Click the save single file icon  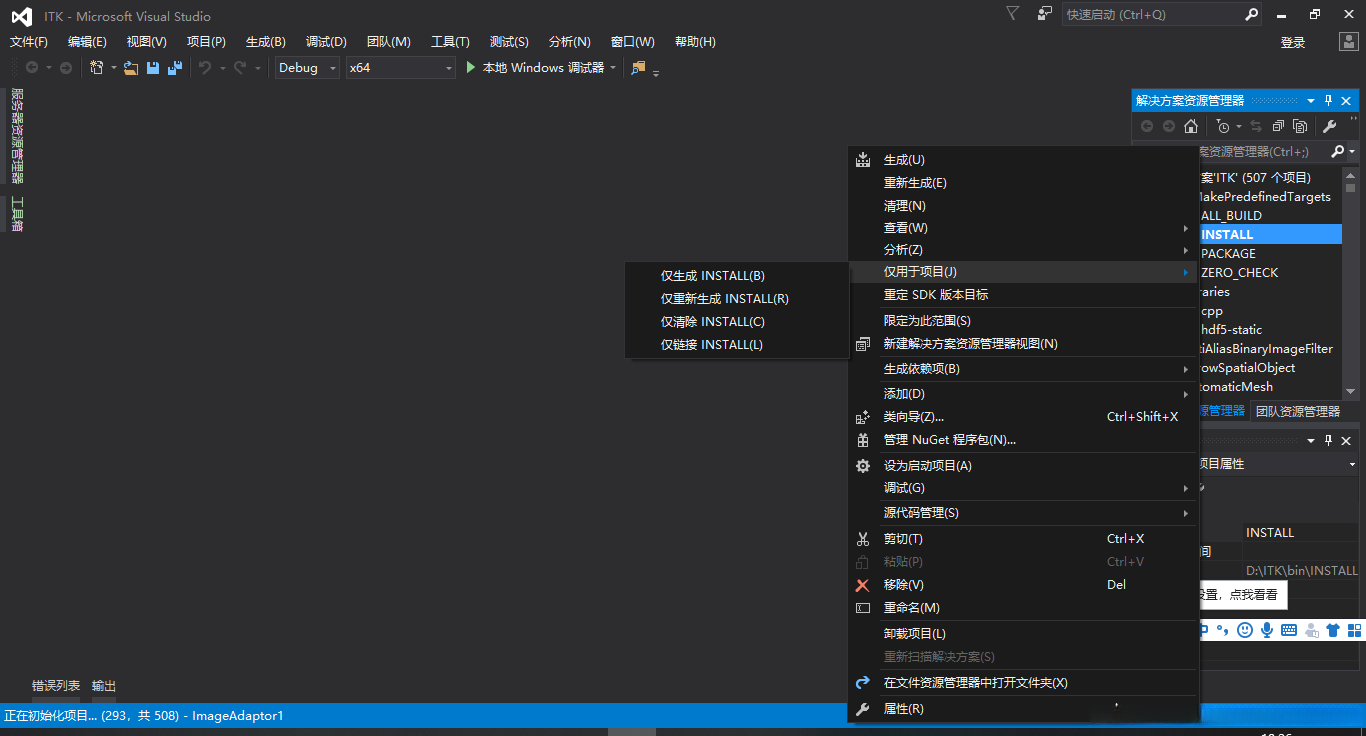click(153, 68)
